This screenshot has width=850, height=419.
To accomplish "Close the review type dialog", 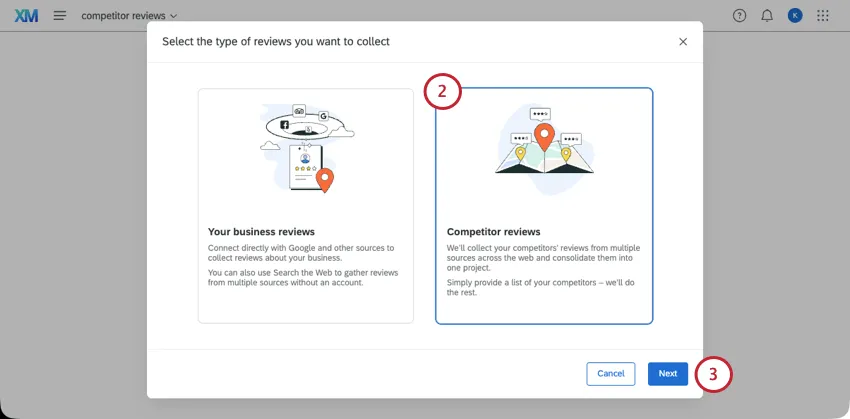I will tap(683, 42).
